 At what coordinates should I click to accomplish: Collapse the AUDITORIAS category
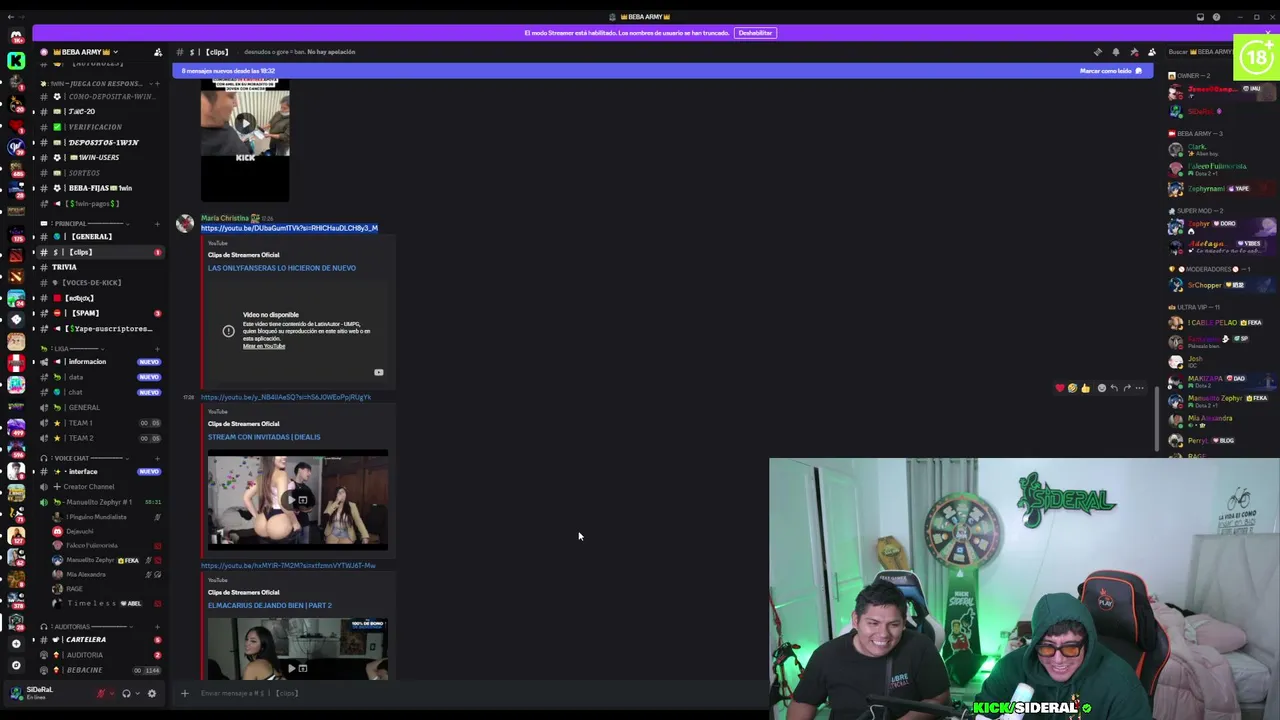(x=88, y=626)
